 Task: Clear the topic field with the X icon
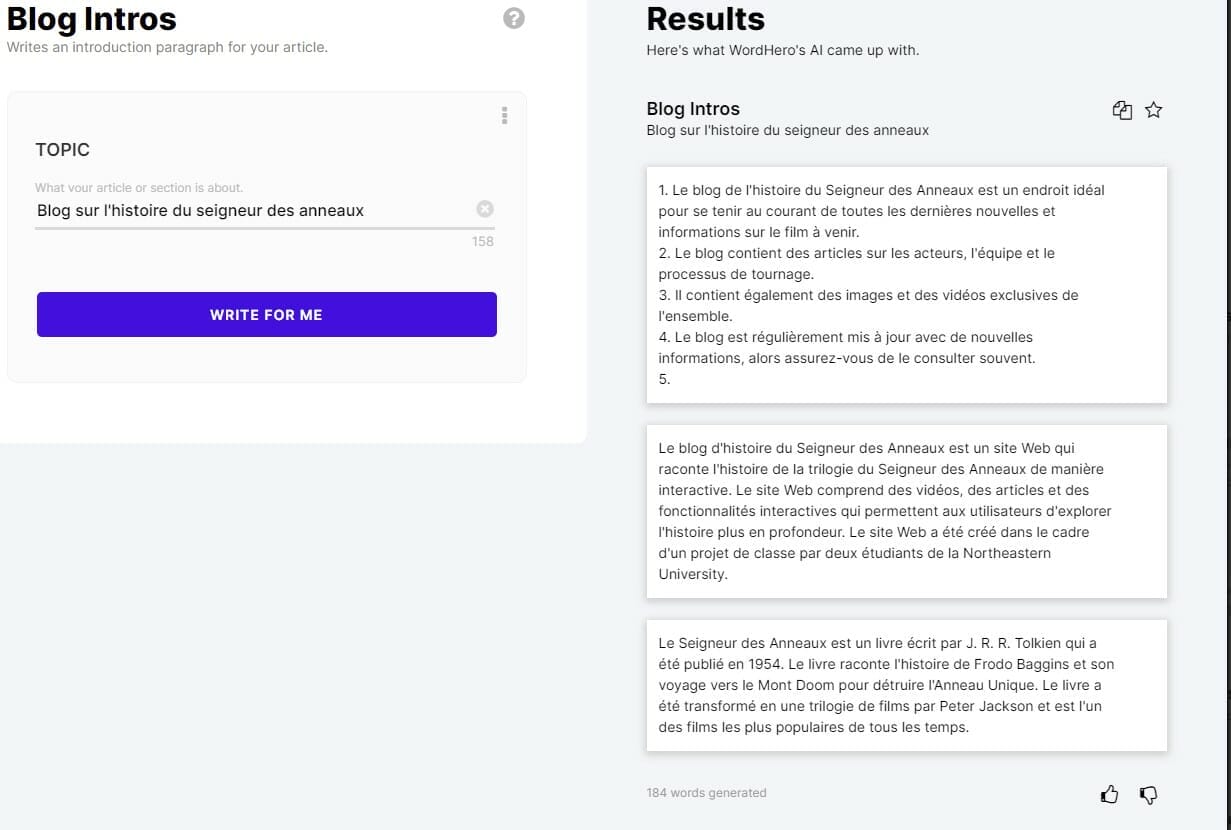click(485, 209)
